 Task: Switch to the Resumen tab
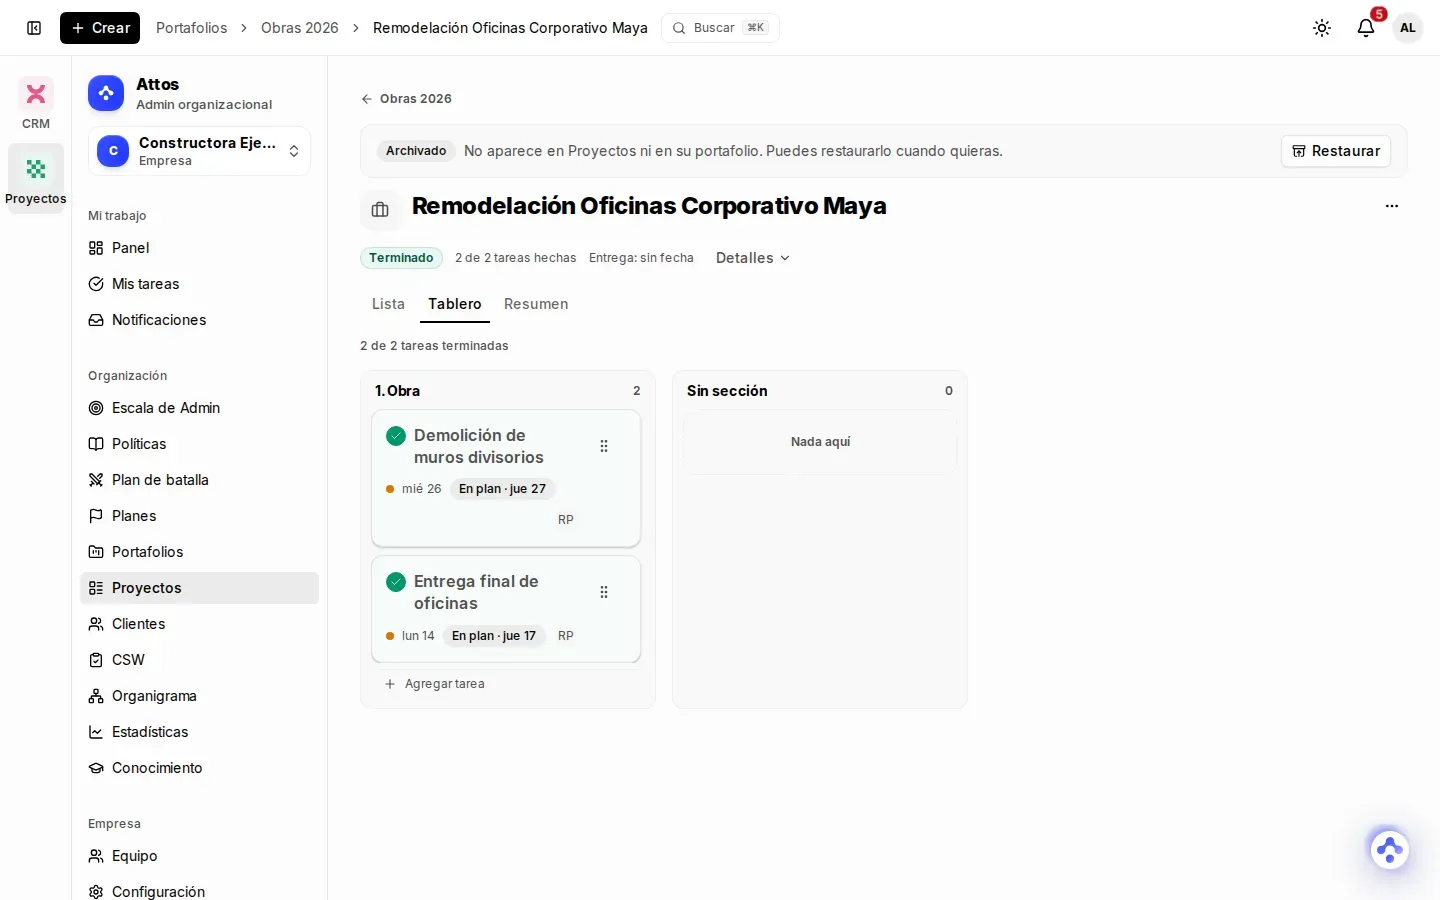pyautogui.click(x=536, y=304)
